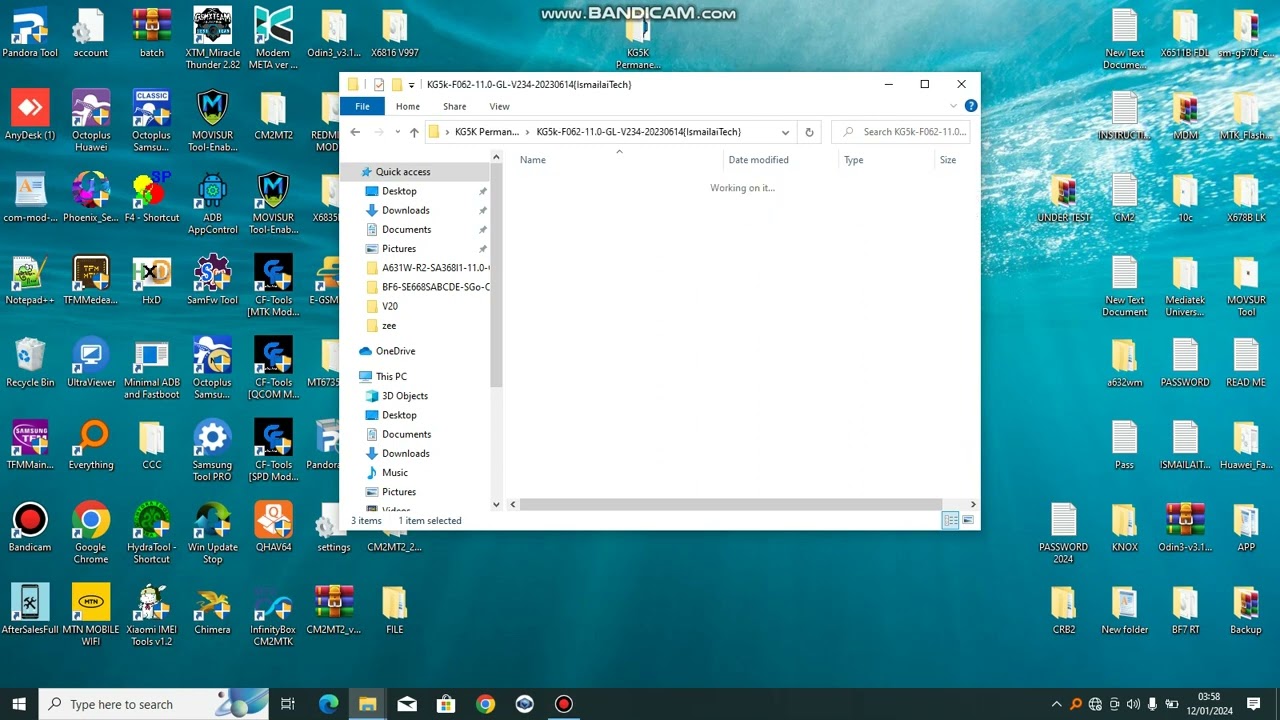Click the Windows Start button
Image resolution: width=1280 pixels, height=720 pixels.
(x=19, y=704)
